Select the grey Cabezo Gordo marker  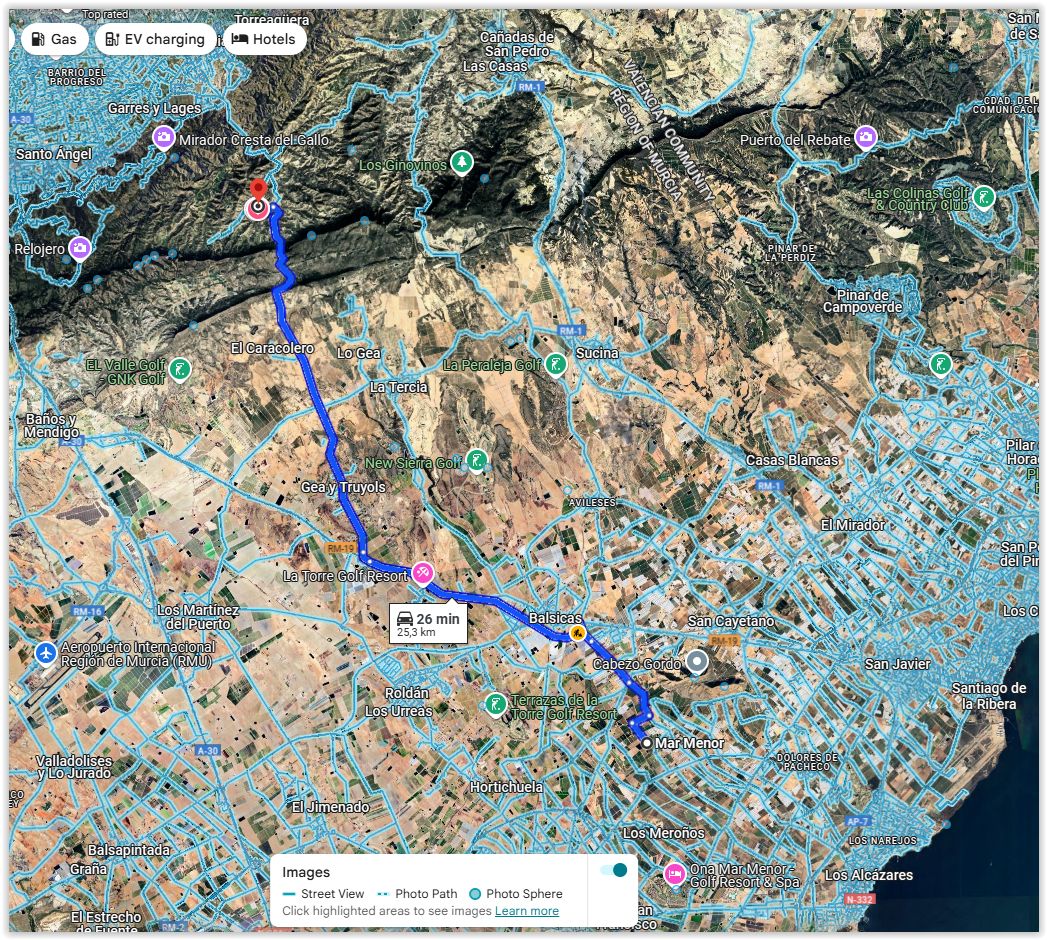698,662
